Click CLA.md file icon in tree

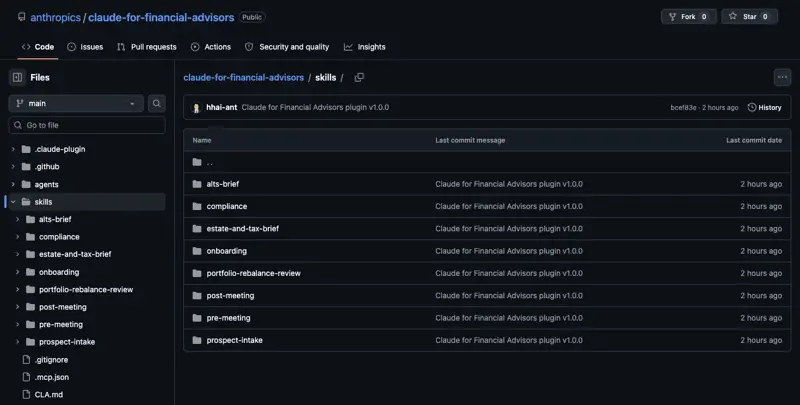pyautogui.click(x=27, y=394)
